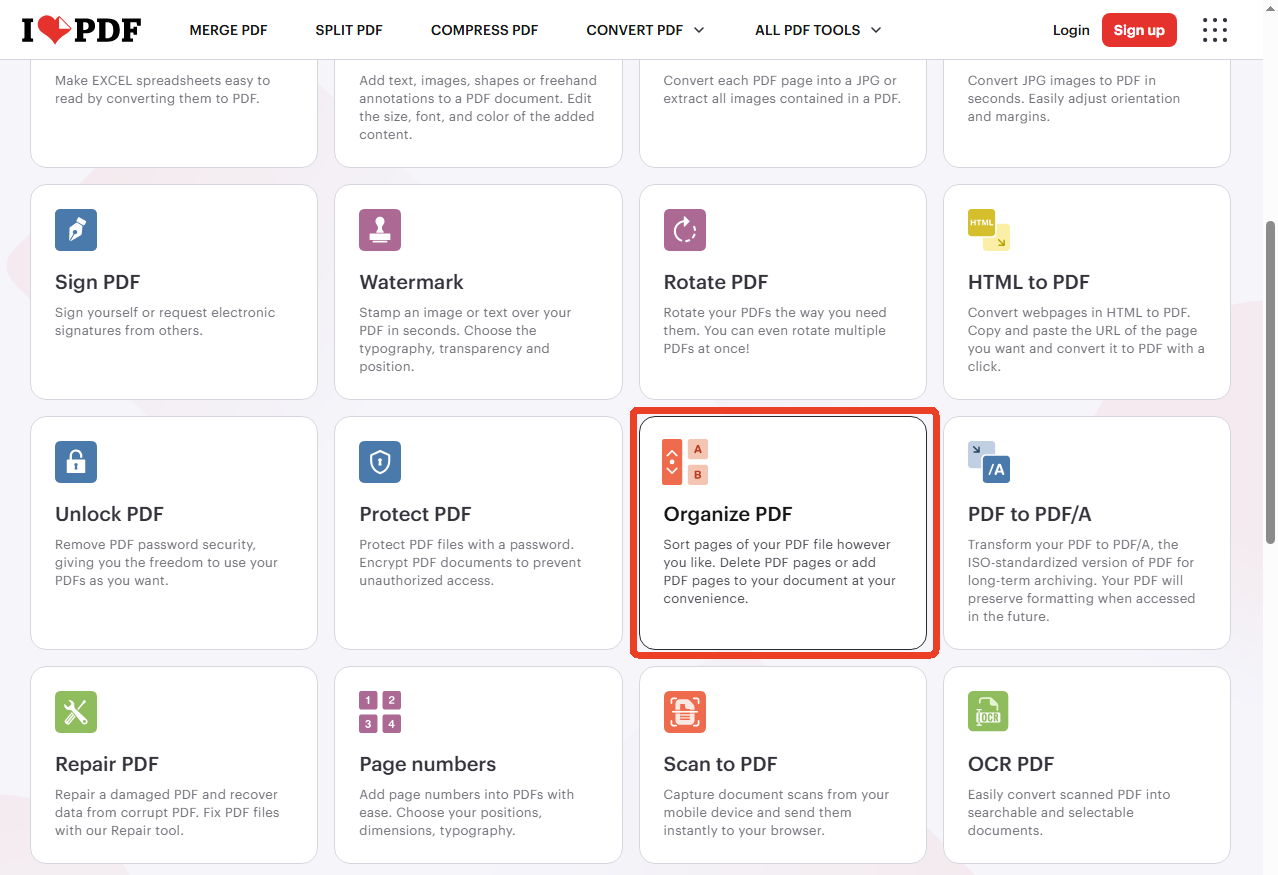Click the 'Capture document scans' description
The width and height of the screenshot is (1278, 875).
[x=777, y=812]
